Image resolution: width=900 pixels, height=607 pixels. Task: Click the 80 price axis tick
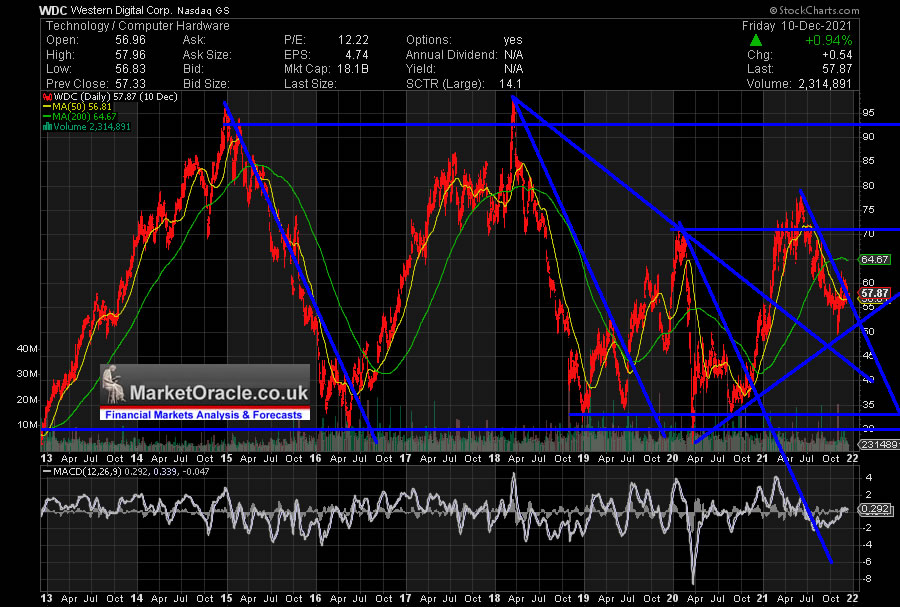[x=868, y=185]
